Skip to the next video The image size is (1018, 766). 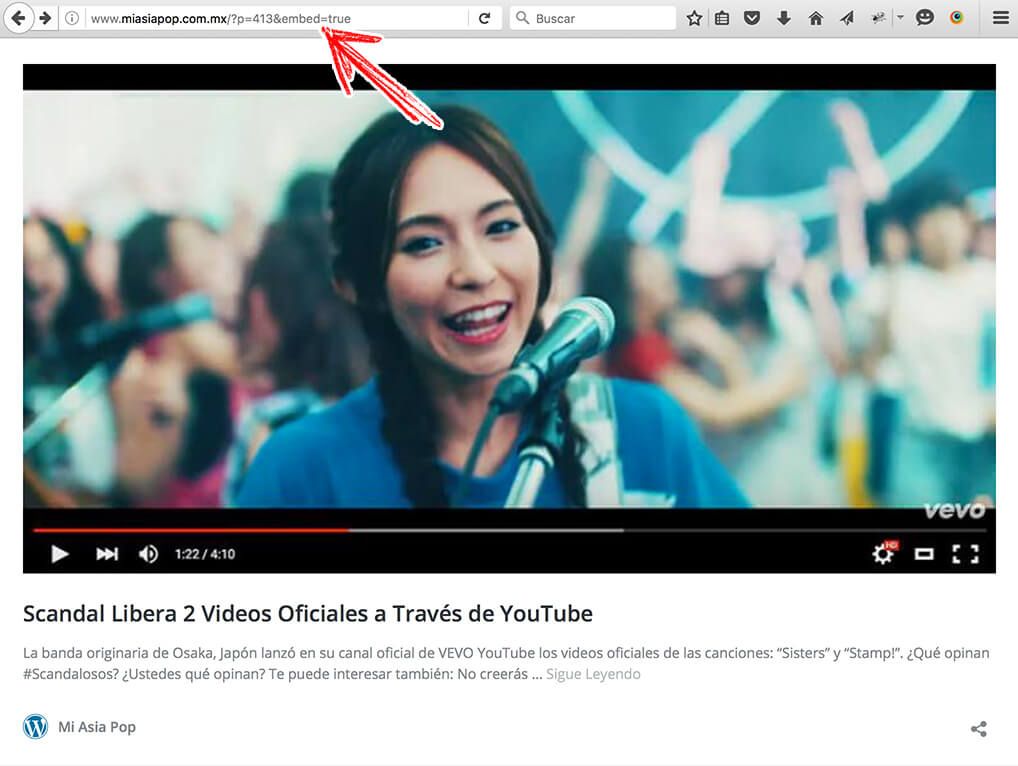107,554
